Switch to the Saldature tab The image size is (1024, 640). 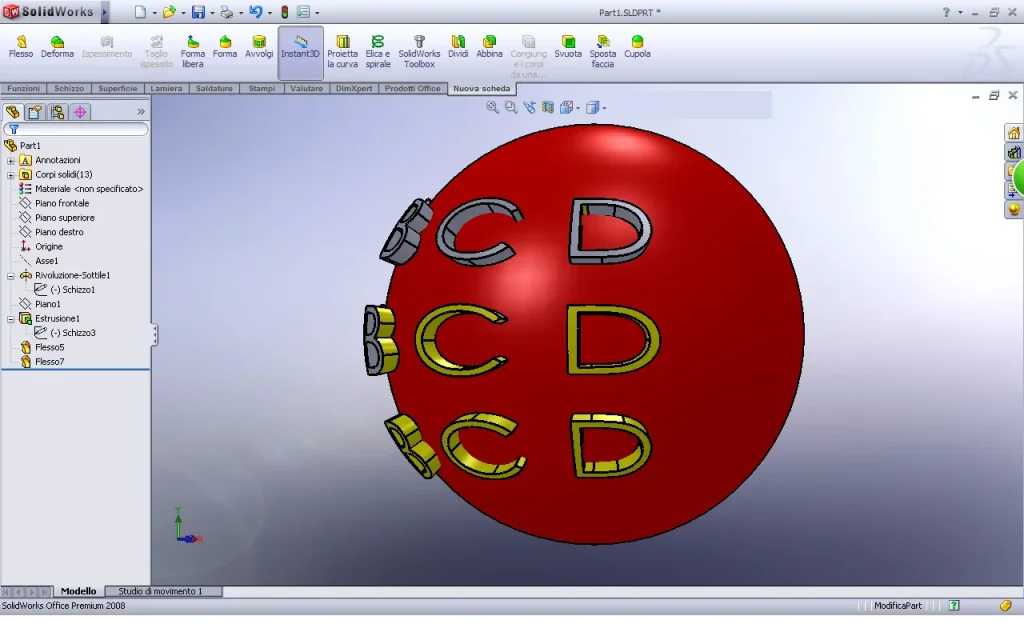pyautogui.click(x=214, y=88)
